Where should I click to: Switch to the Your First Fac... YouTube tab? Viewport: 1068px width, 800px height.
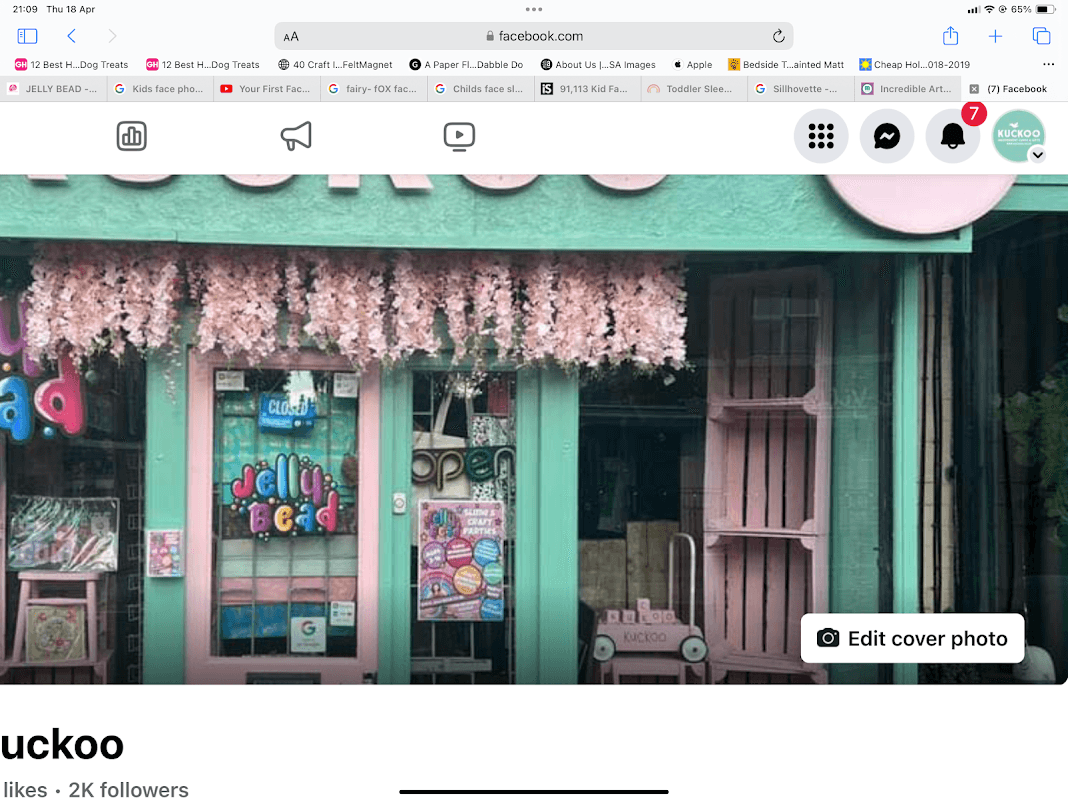coord(266,89)
